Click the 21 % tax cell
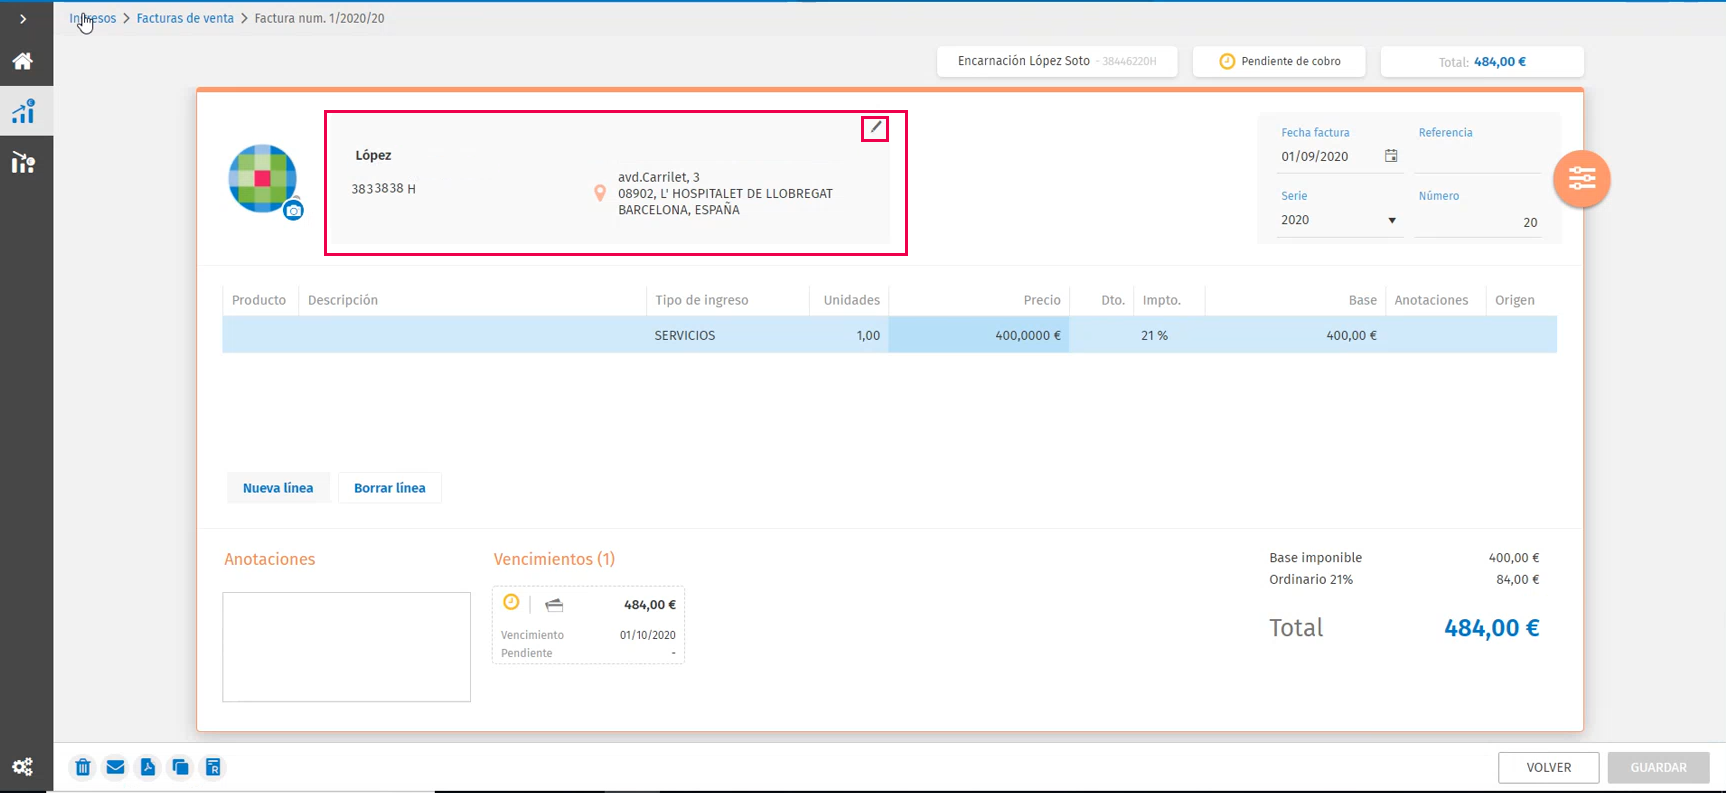This screenshot has width=1726, height=793. pos(1170,335)
